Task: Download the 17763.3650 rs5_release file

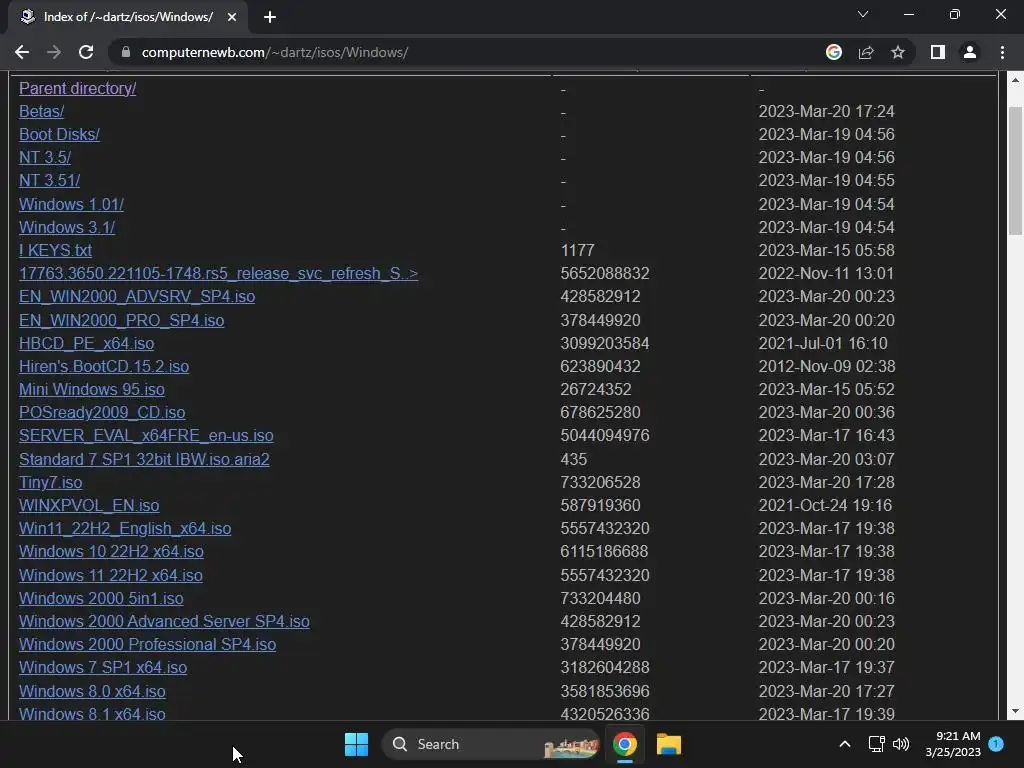Action: (x=219, y=273)
